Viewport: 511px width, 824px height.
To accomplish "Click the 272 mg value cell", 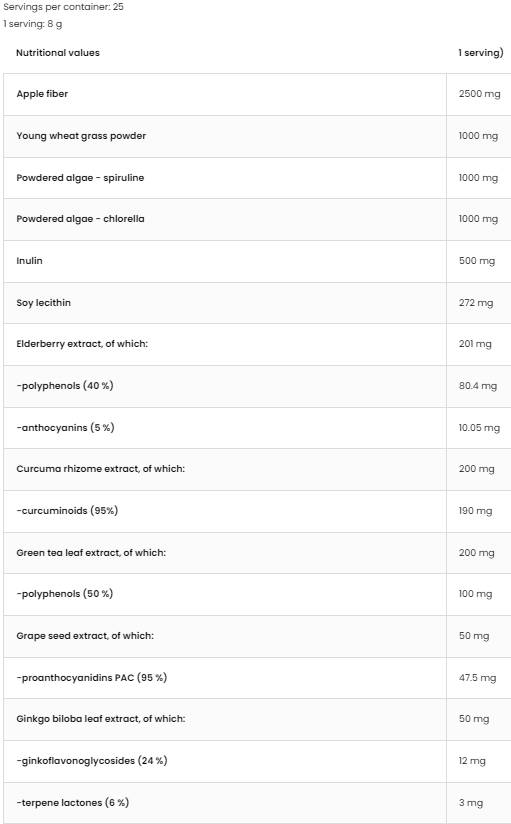I will click(478, 303).
